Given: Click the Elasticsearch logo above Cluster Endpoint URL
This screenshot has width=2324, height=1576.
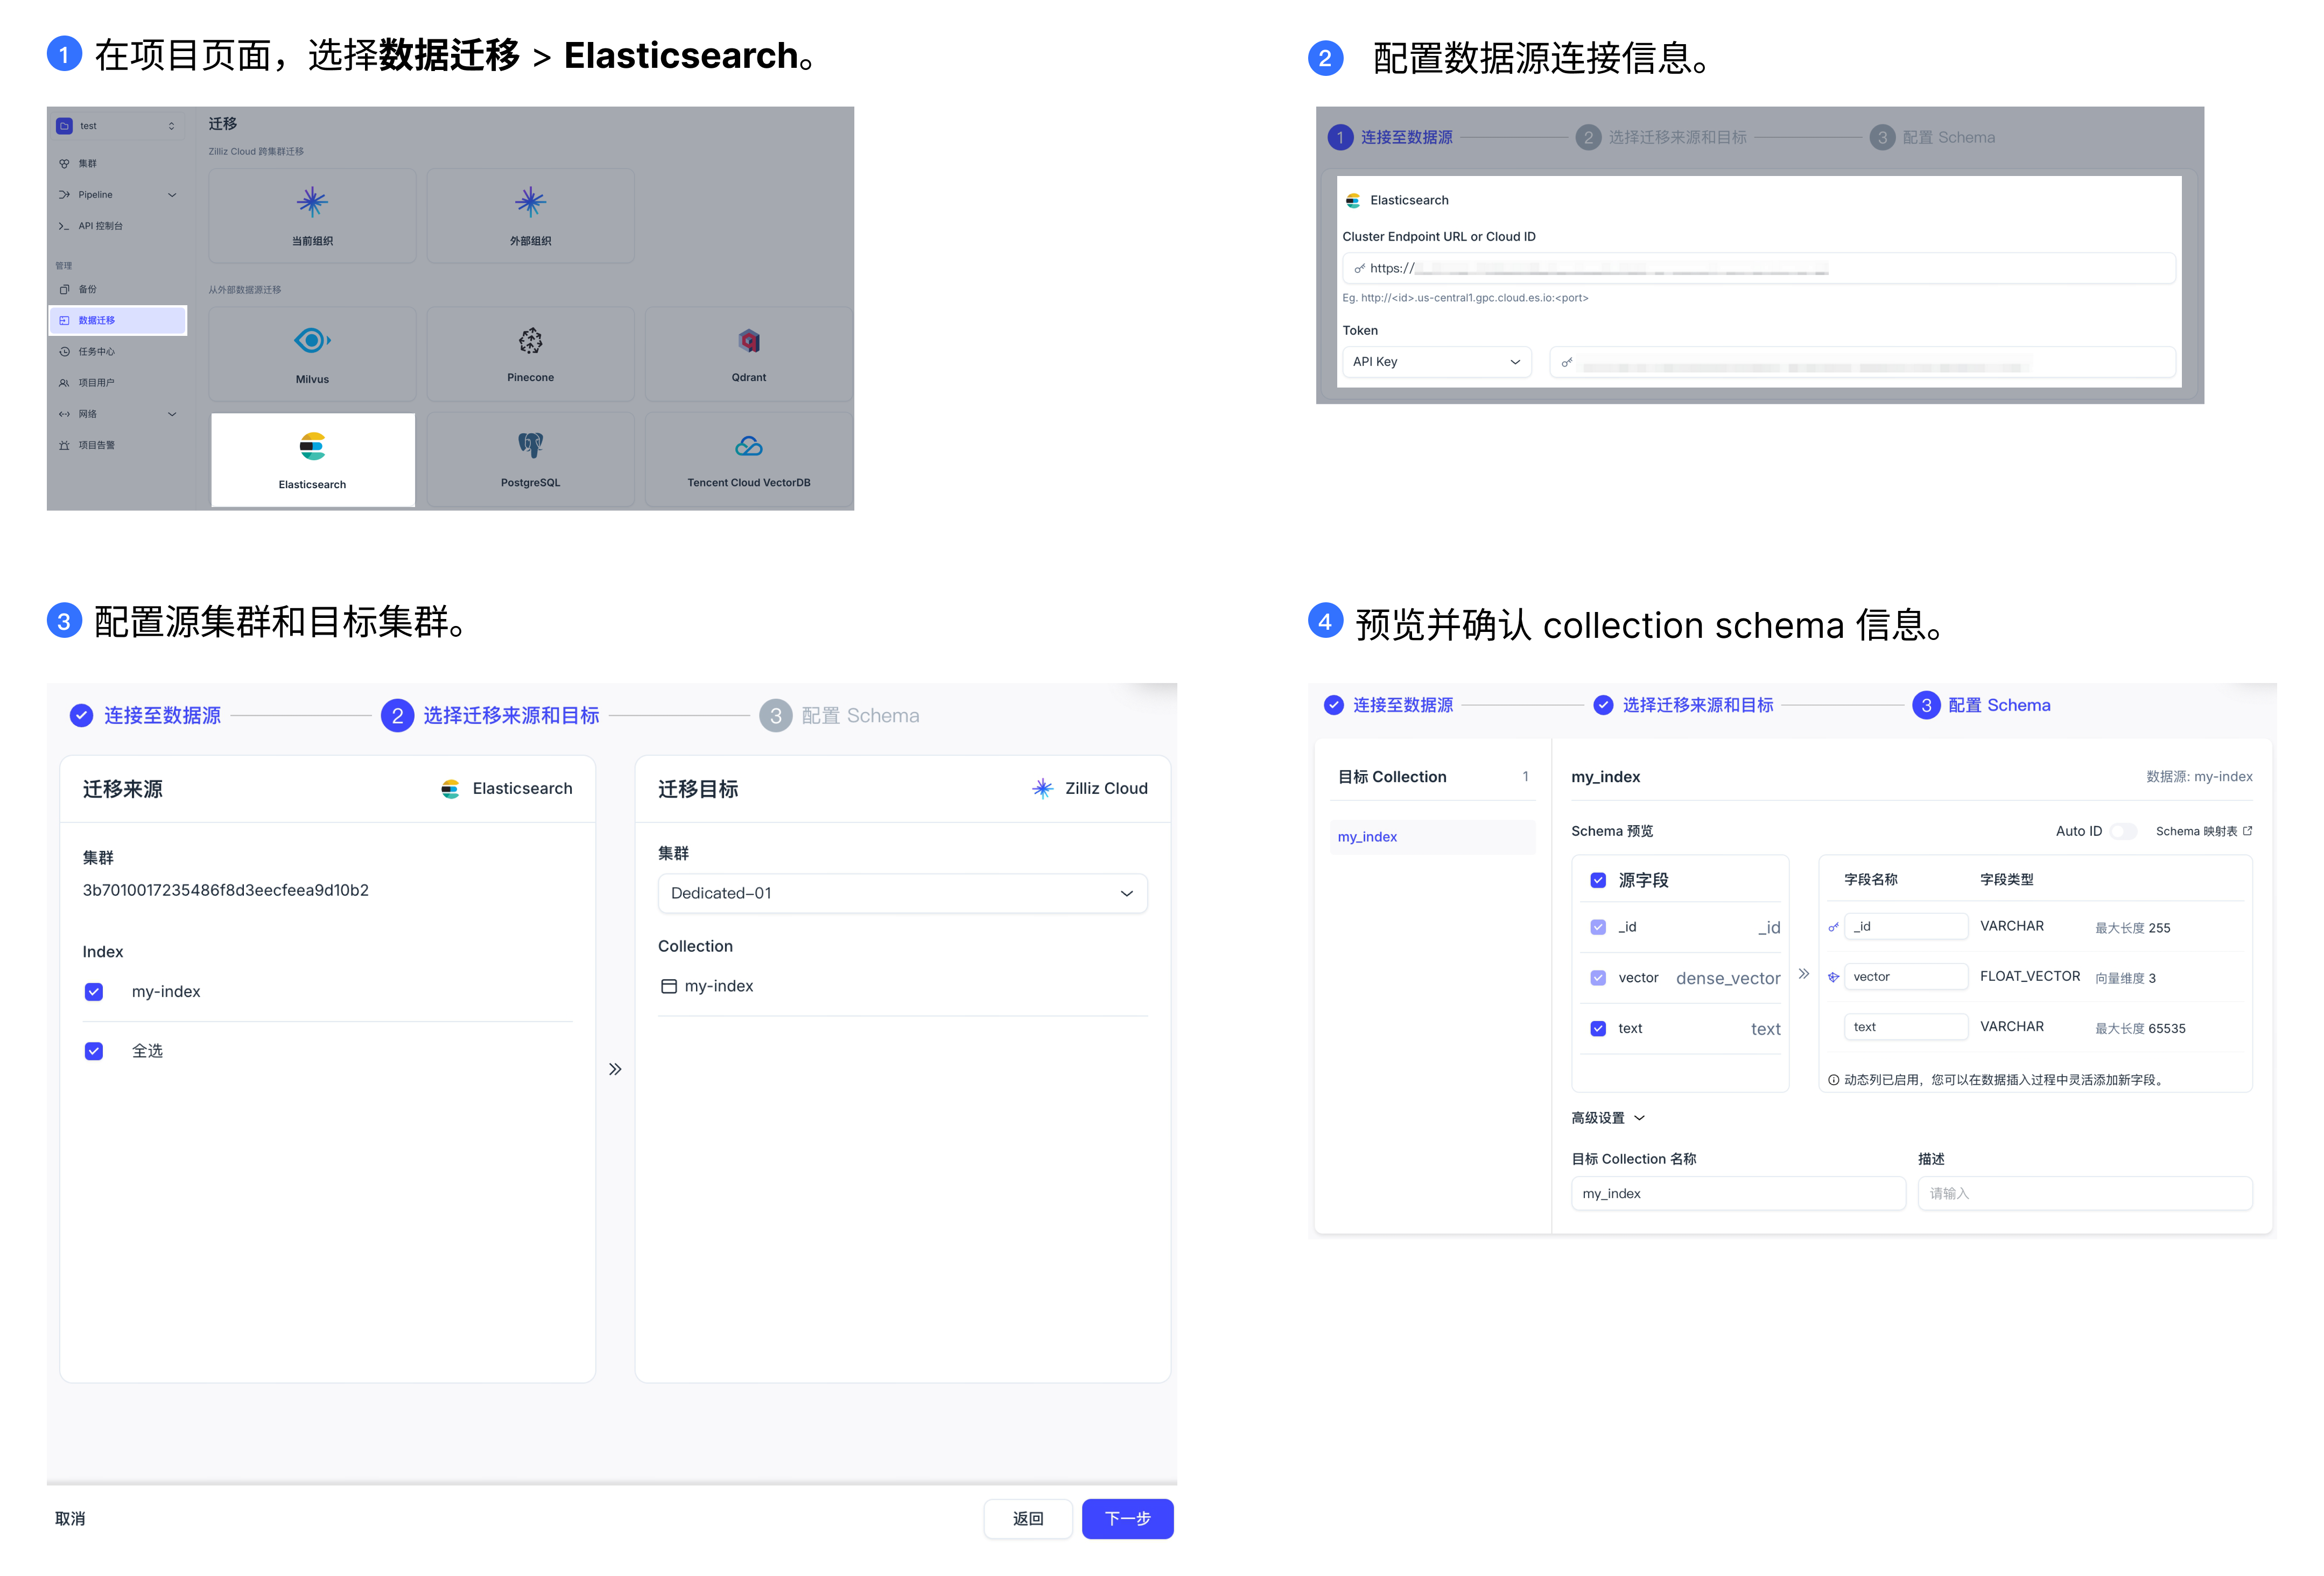Looking at the screenshot, I should pos(1352,200).
